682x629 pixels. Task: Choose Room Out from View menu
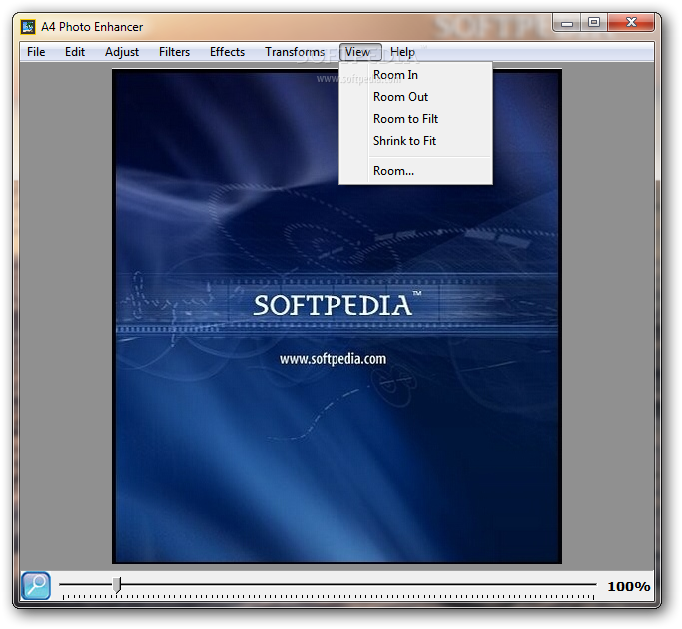pos(415,97)
